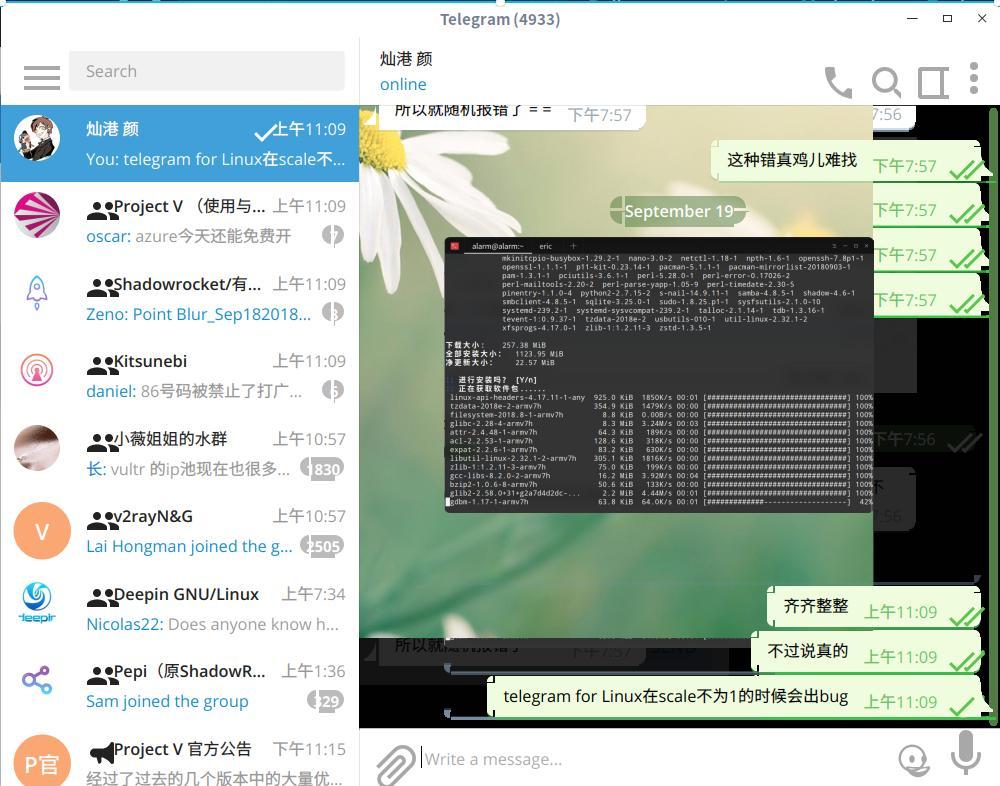Click the Nicolas22: Does anyone know preview
1000x786 pixels.
pos(212,624)
